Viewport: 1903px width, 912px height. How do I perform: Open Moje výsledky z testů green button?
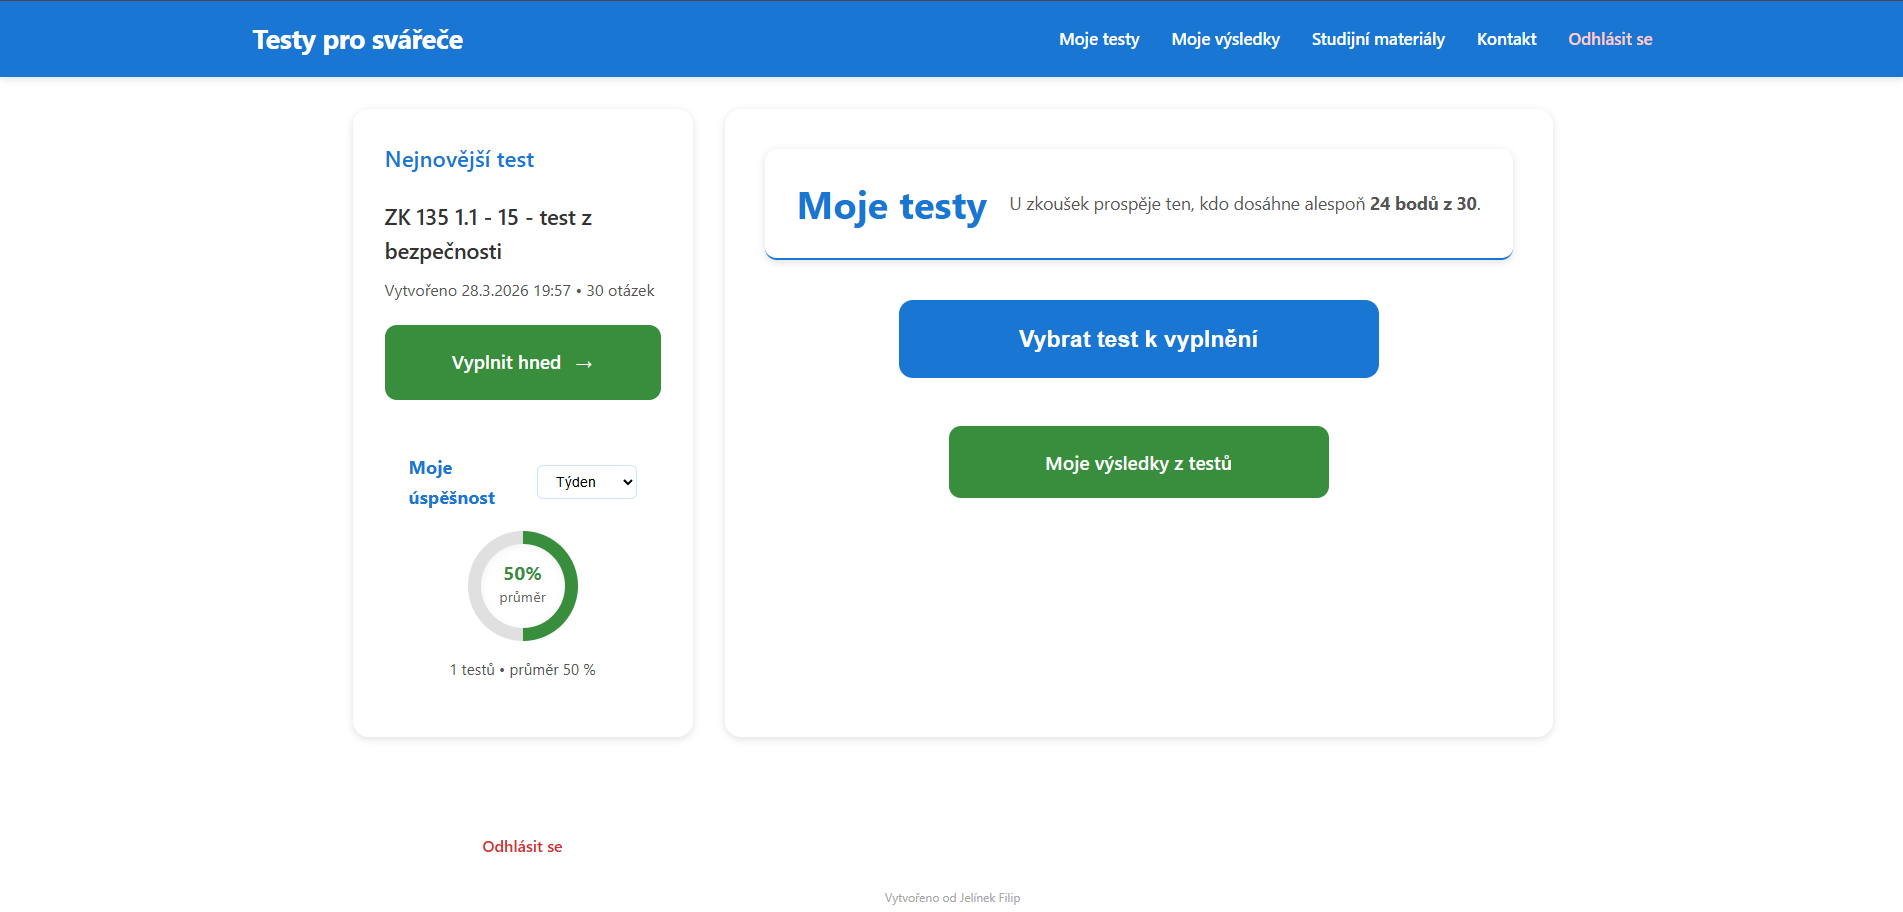pos(1138,462)
